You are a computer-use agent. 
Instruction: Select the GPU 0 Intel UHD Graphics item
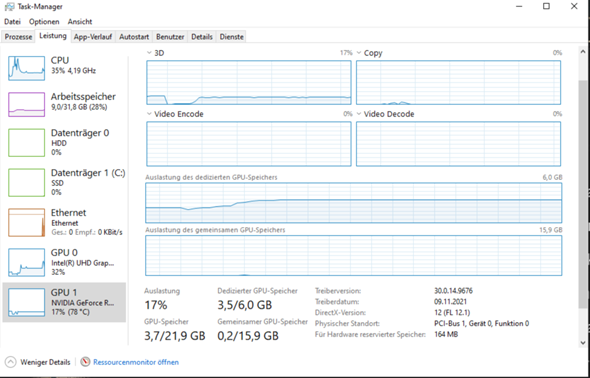[65, 262]
